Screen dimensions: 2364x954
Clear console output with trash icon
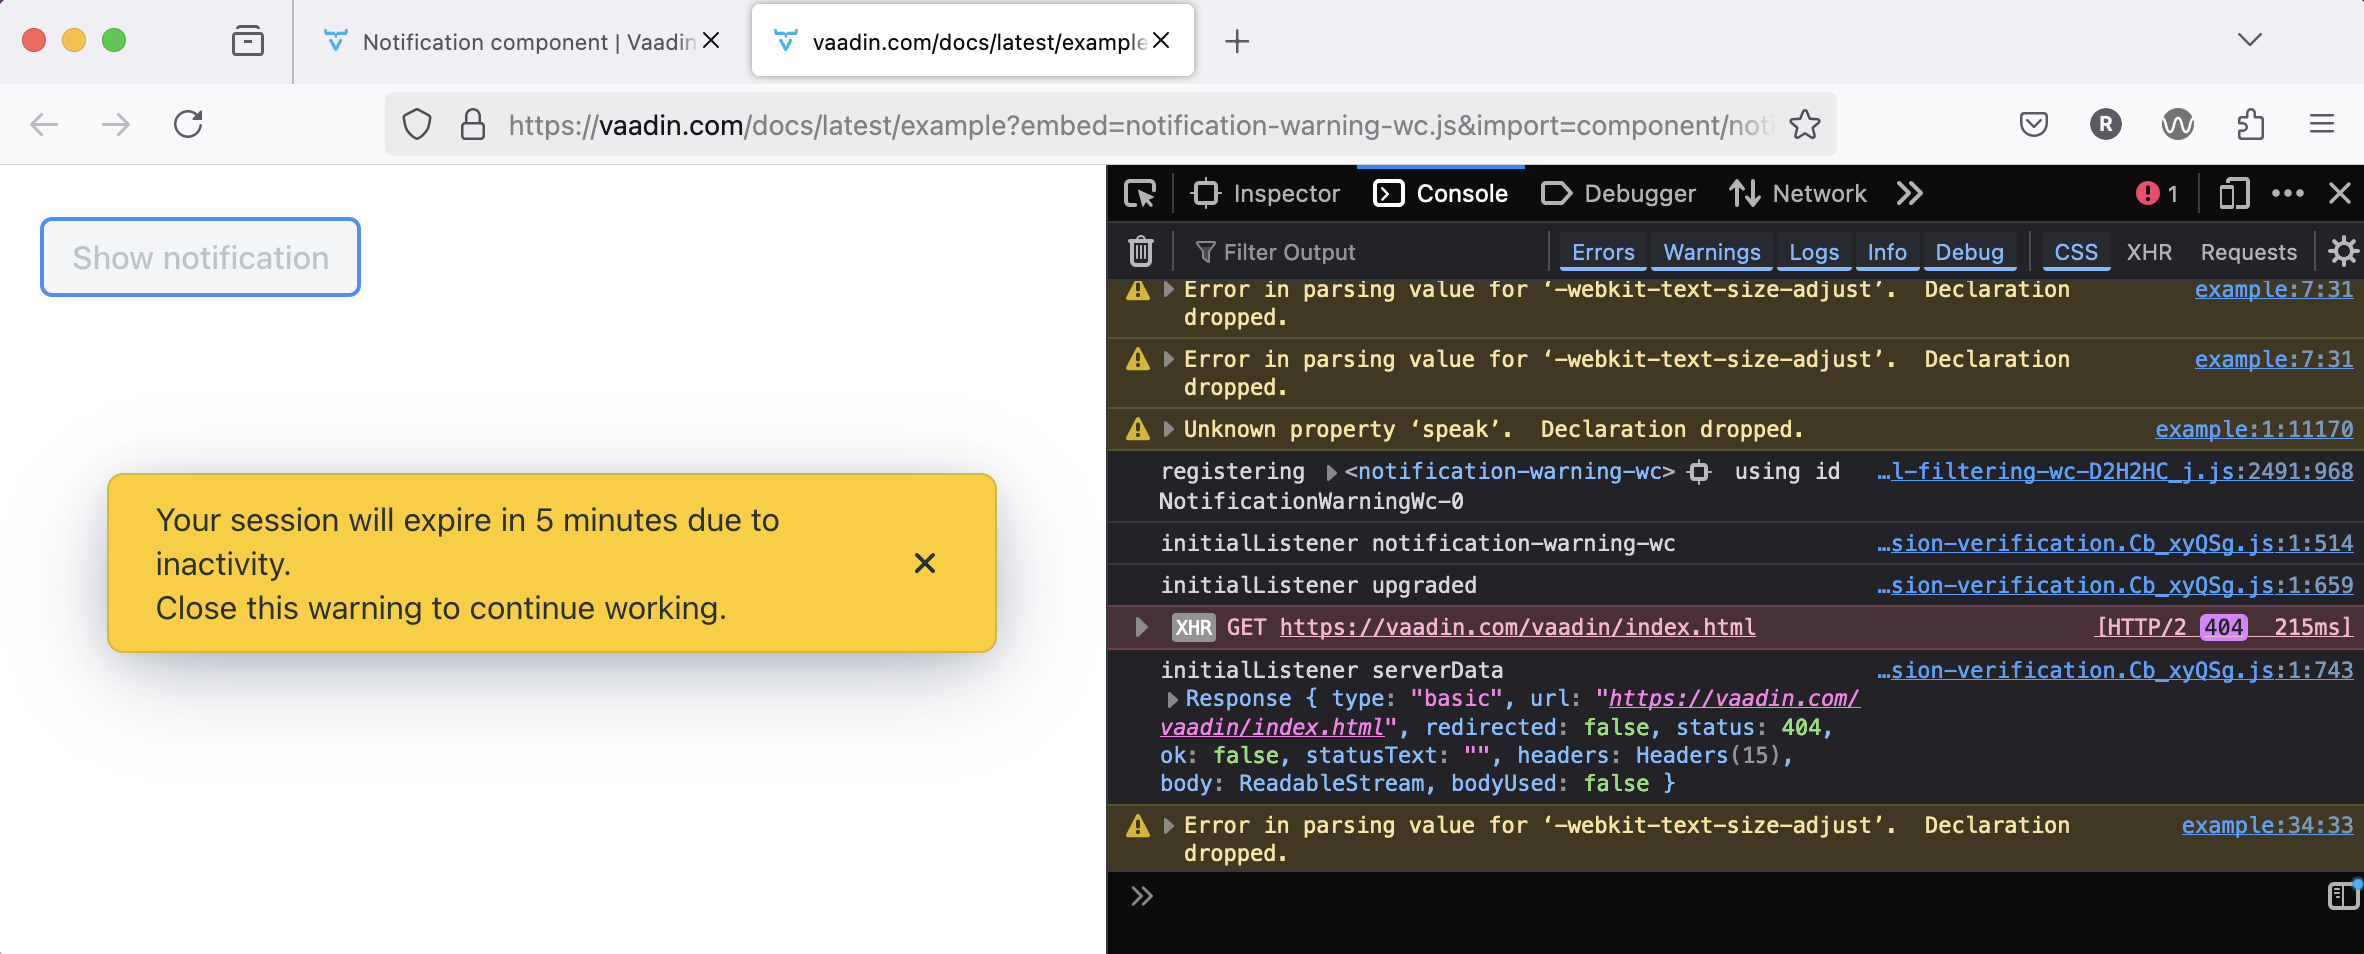1141,251
